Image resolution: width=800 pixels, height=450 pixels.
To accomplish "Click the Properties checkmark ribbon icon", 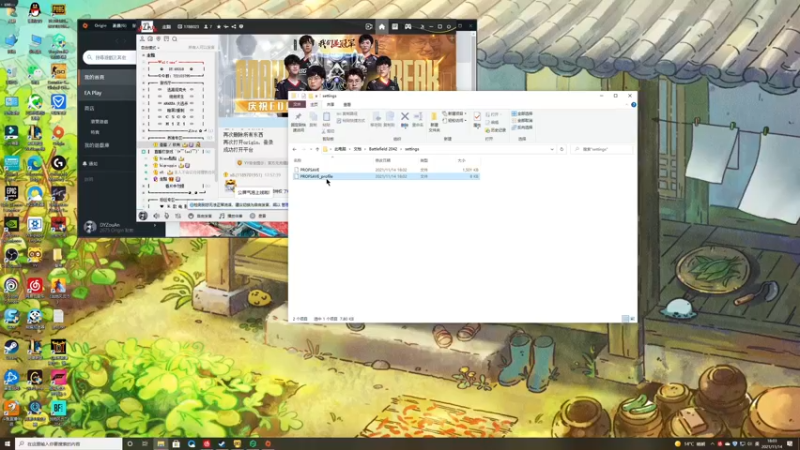I will tap(477, 120).
